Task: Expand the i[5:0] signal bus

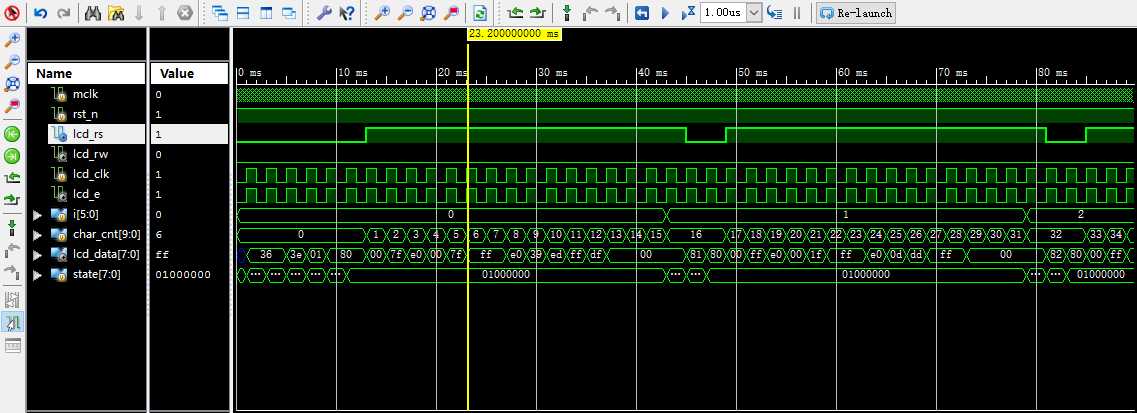Action: coord(38,214)
